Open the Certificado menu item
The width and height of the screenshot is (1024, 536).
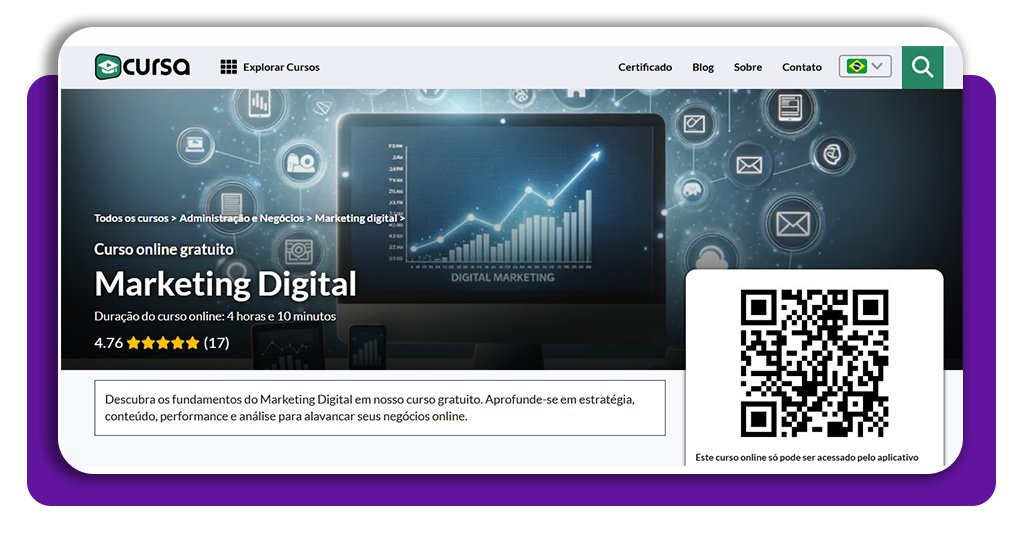(645, 67)
